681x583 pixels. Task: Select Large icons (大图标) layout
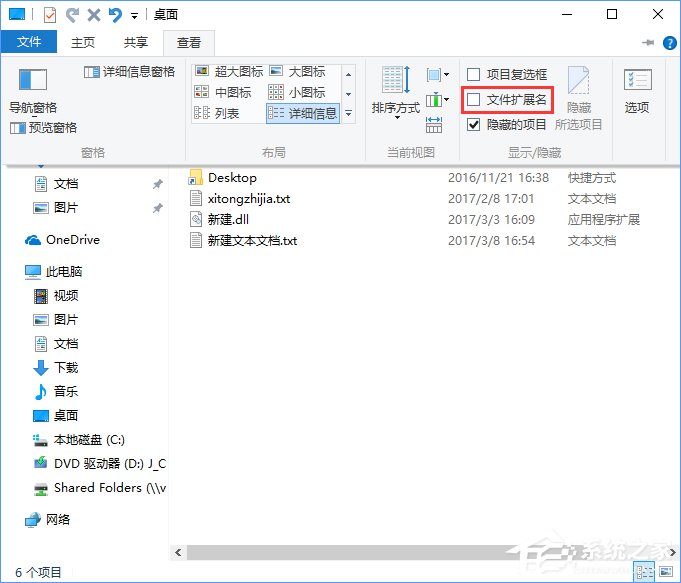click(298, 71)
